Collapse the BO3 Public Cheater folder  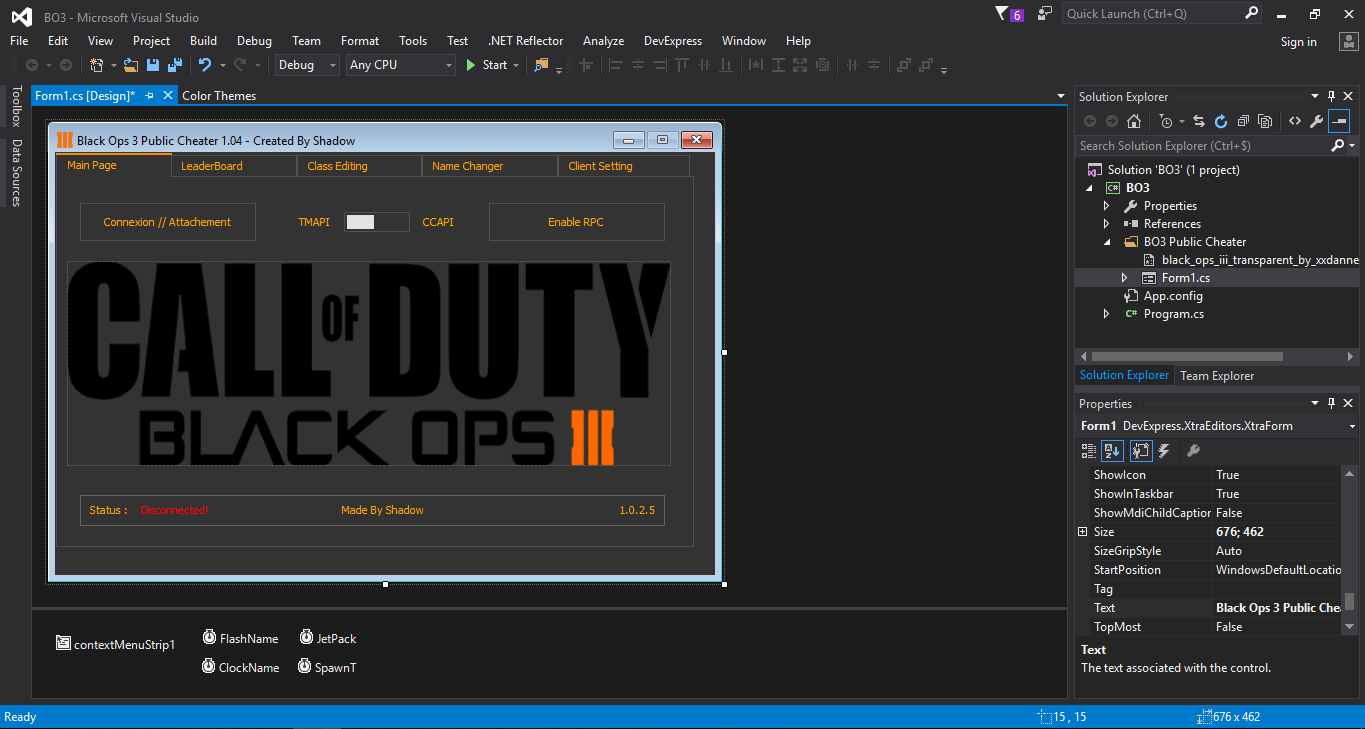[1106, 242]
